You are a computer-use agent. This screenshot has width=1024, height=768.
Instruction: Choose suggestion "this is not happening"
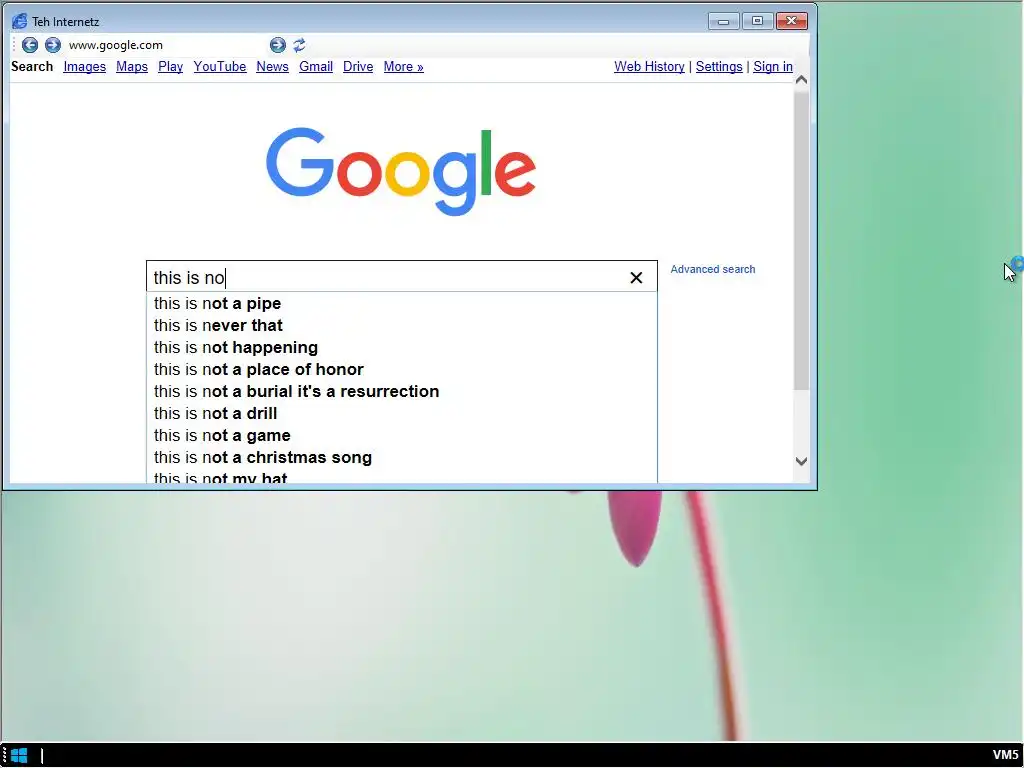(x=402, y=347)
